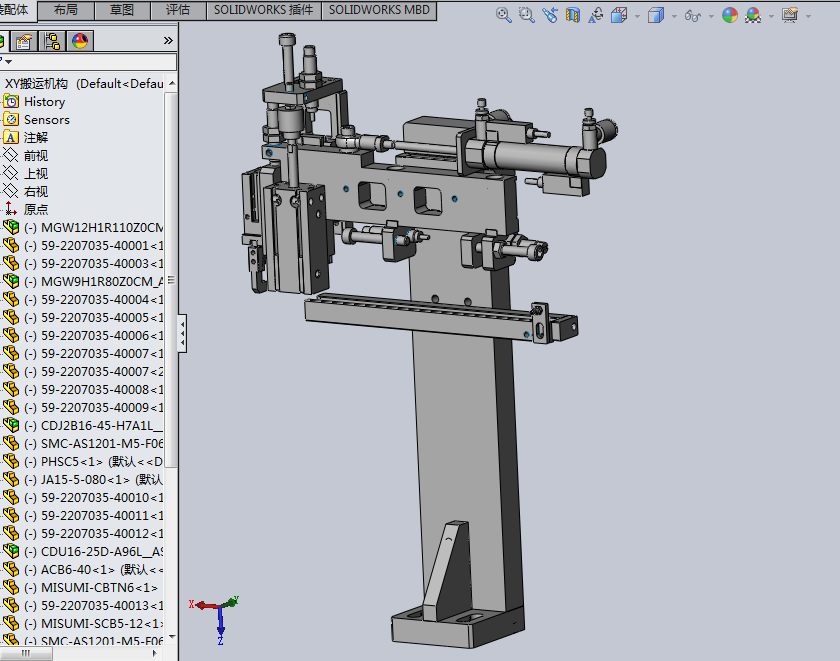
Task: Activate the Section View tool
Action: coord(573,16)
